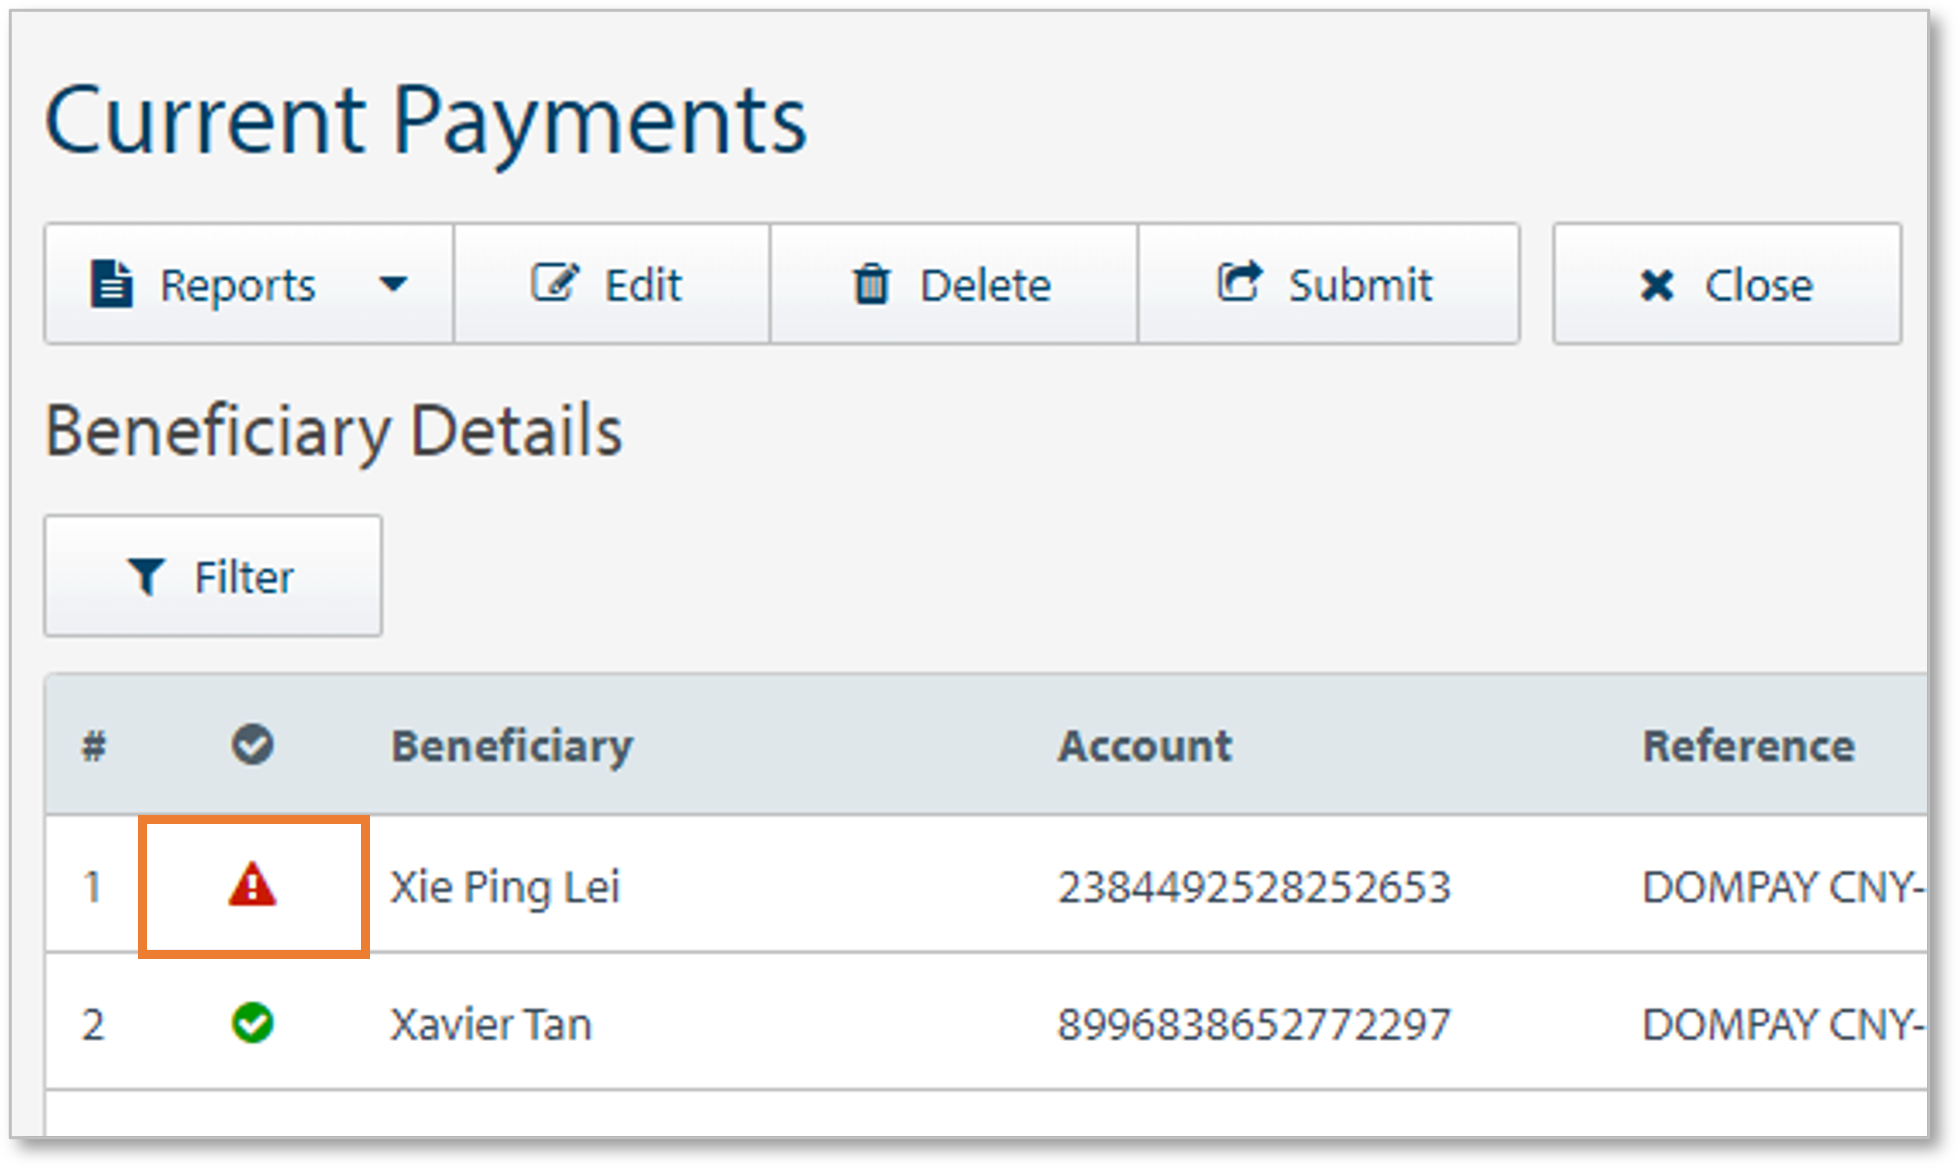
Task: Click the green checkmark for Xavier Tan
Action: click(x=252, y=1022)
